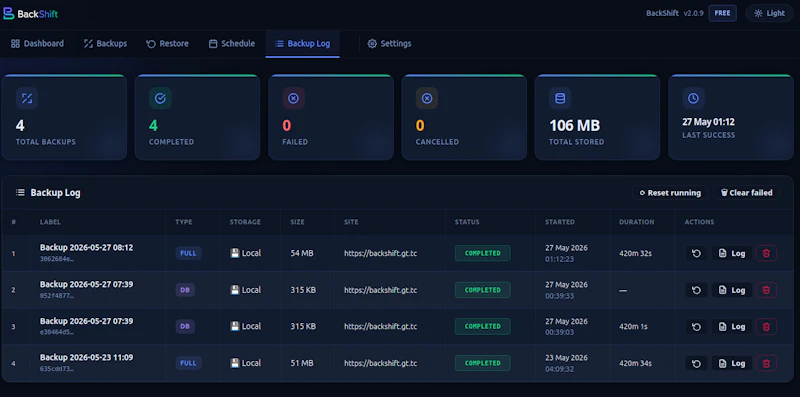Click the label Backup 2026-05-27 08:12
The height and width of the screenshot is (397, 800).
(87, 247)
